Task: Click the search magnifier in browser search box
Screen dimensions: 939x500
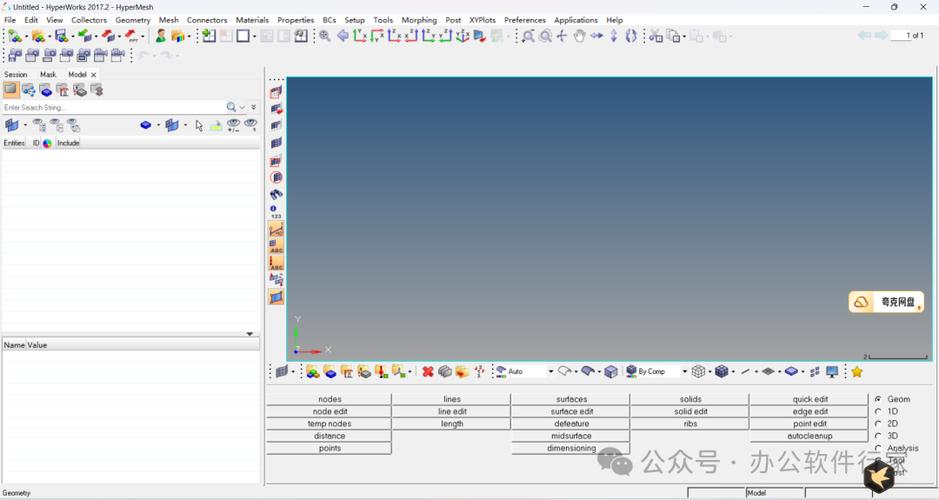Action: coord(231,107)
